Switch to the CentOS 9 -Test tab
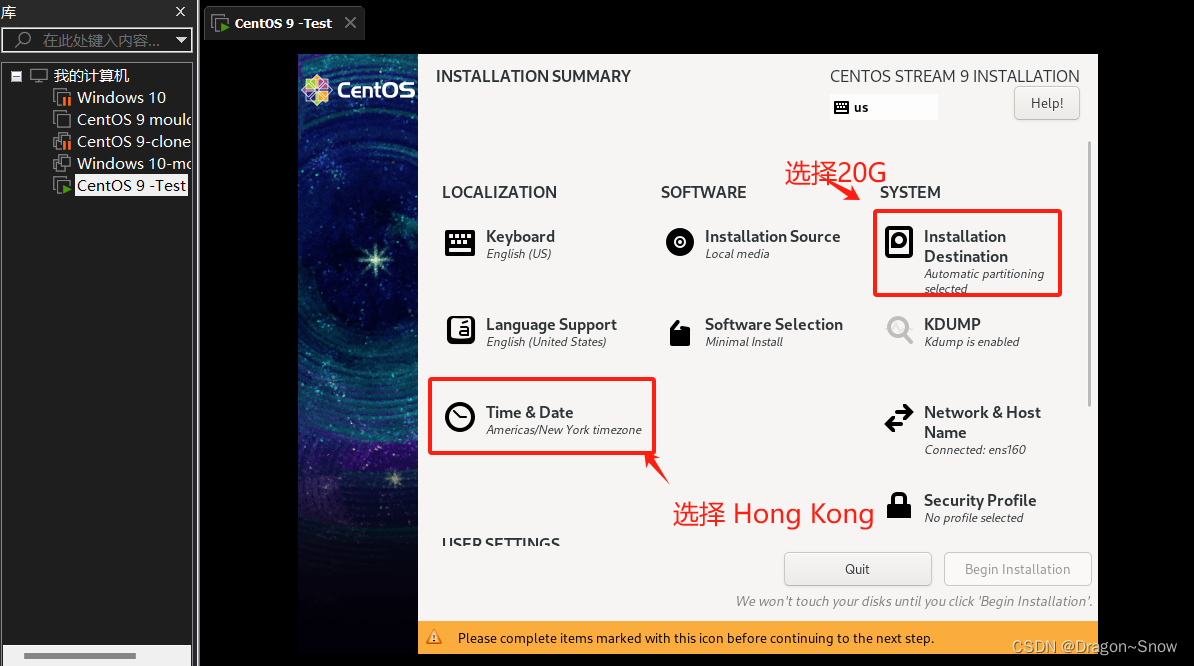Viewport: 1194px width, 666px height. 284,24
